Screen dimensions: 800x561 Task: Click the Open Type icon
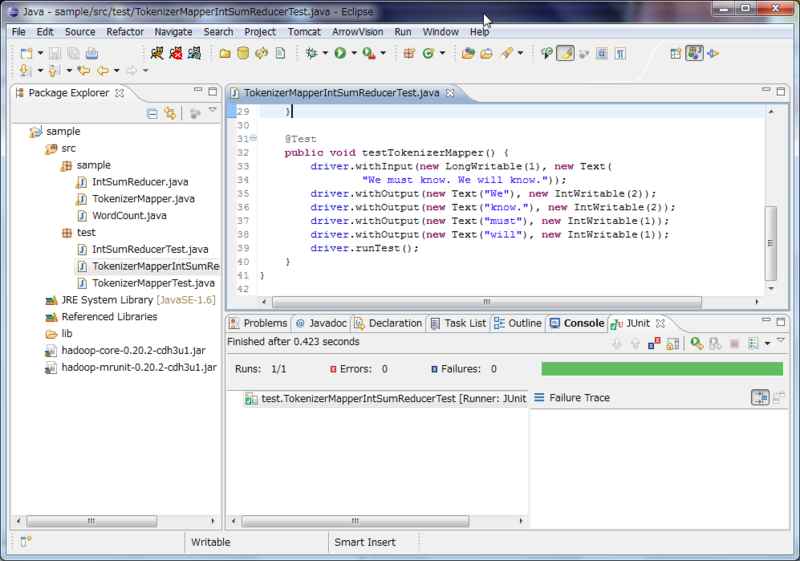(x=468, y=53)
